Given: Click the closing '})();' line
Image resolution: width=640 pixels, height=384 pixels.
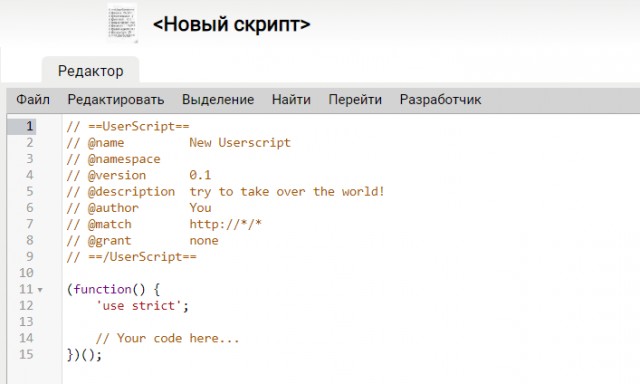Looking at the screenshot, I should [x=84, y=355].
